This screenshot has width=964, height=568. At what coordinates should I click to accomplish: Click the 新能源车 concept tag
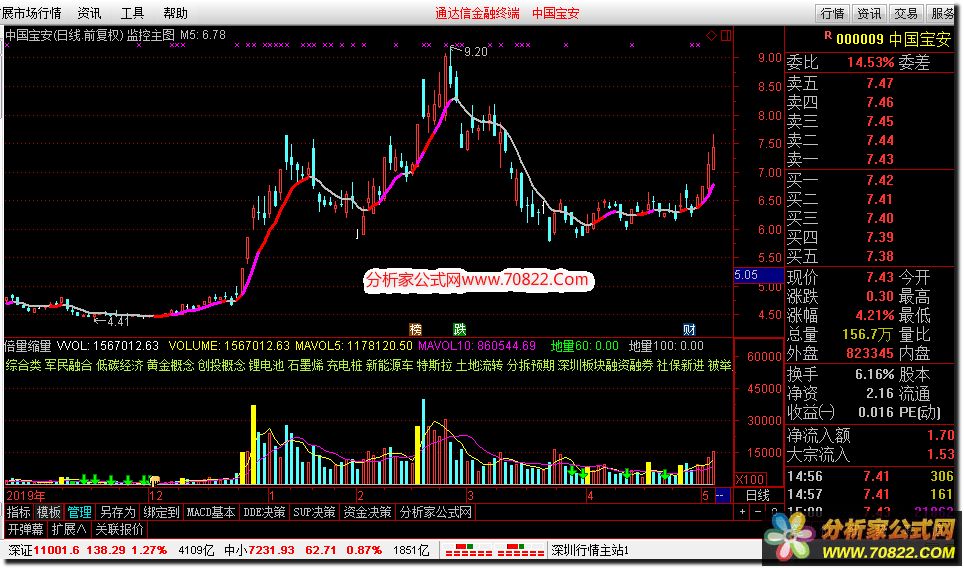[x=389, y=365]
